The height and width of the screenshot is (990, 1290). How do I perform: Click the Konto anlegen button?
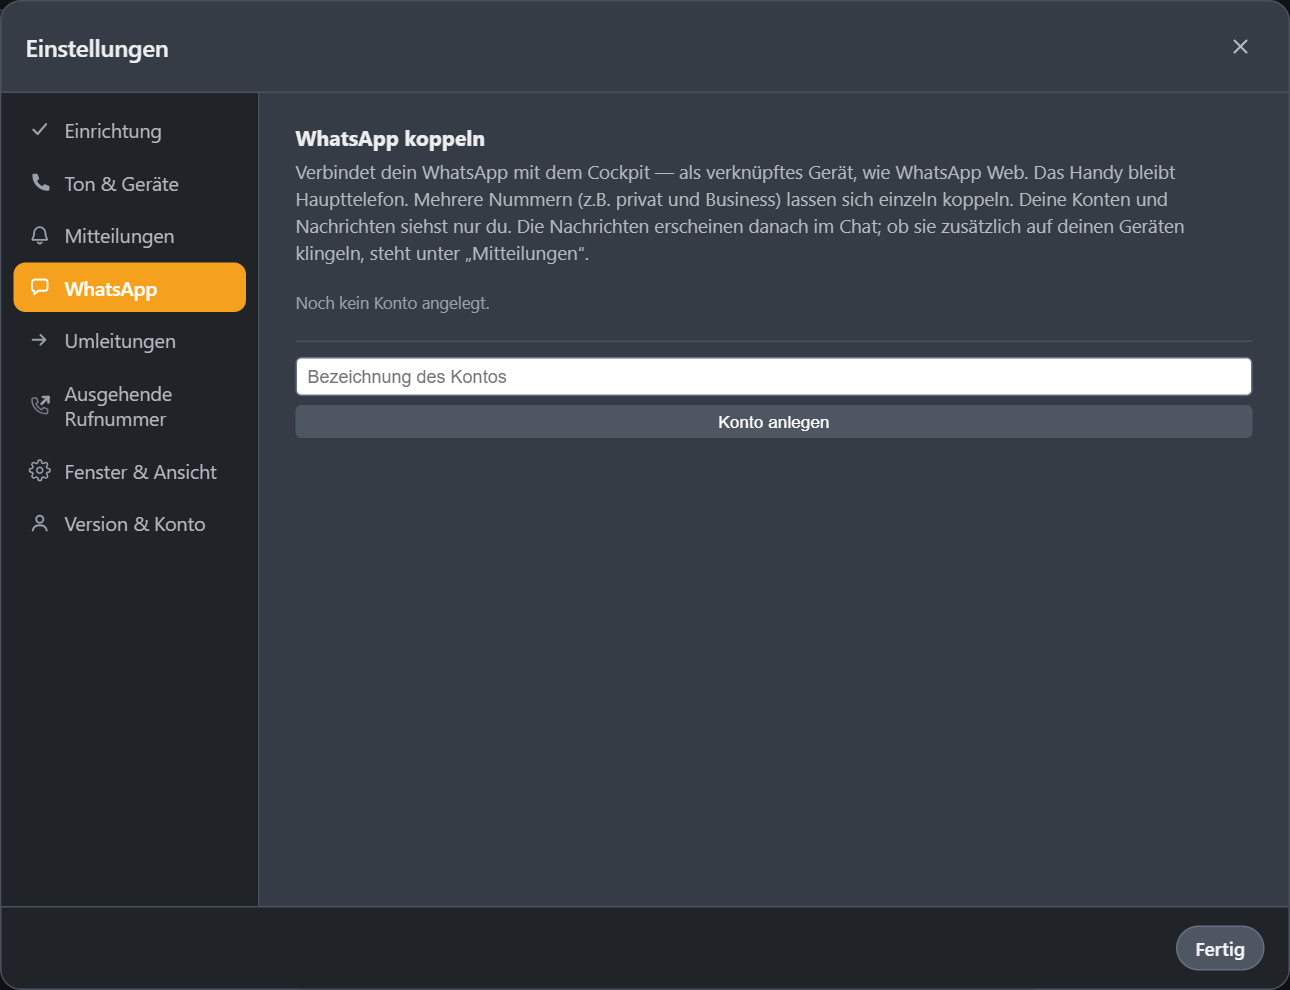pyautogui.click(x=774, y=422)
